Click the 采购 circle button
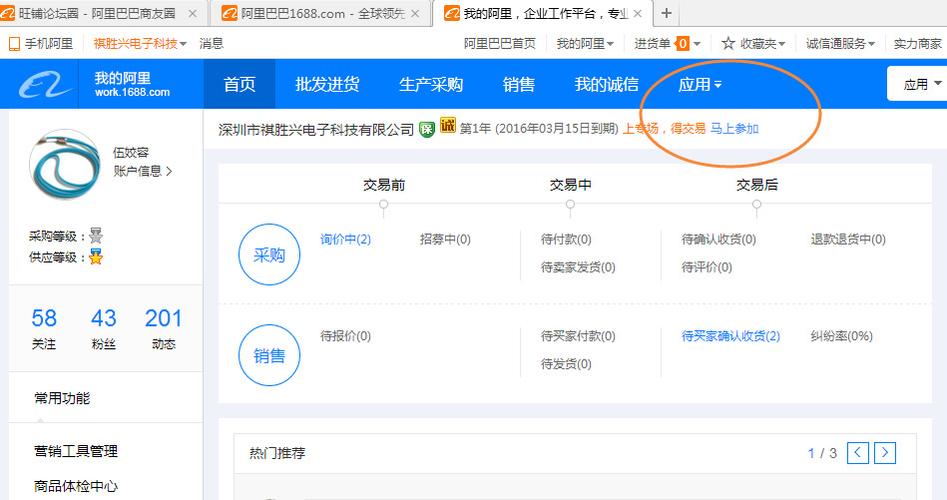947x500 pixels. point(269,255)
